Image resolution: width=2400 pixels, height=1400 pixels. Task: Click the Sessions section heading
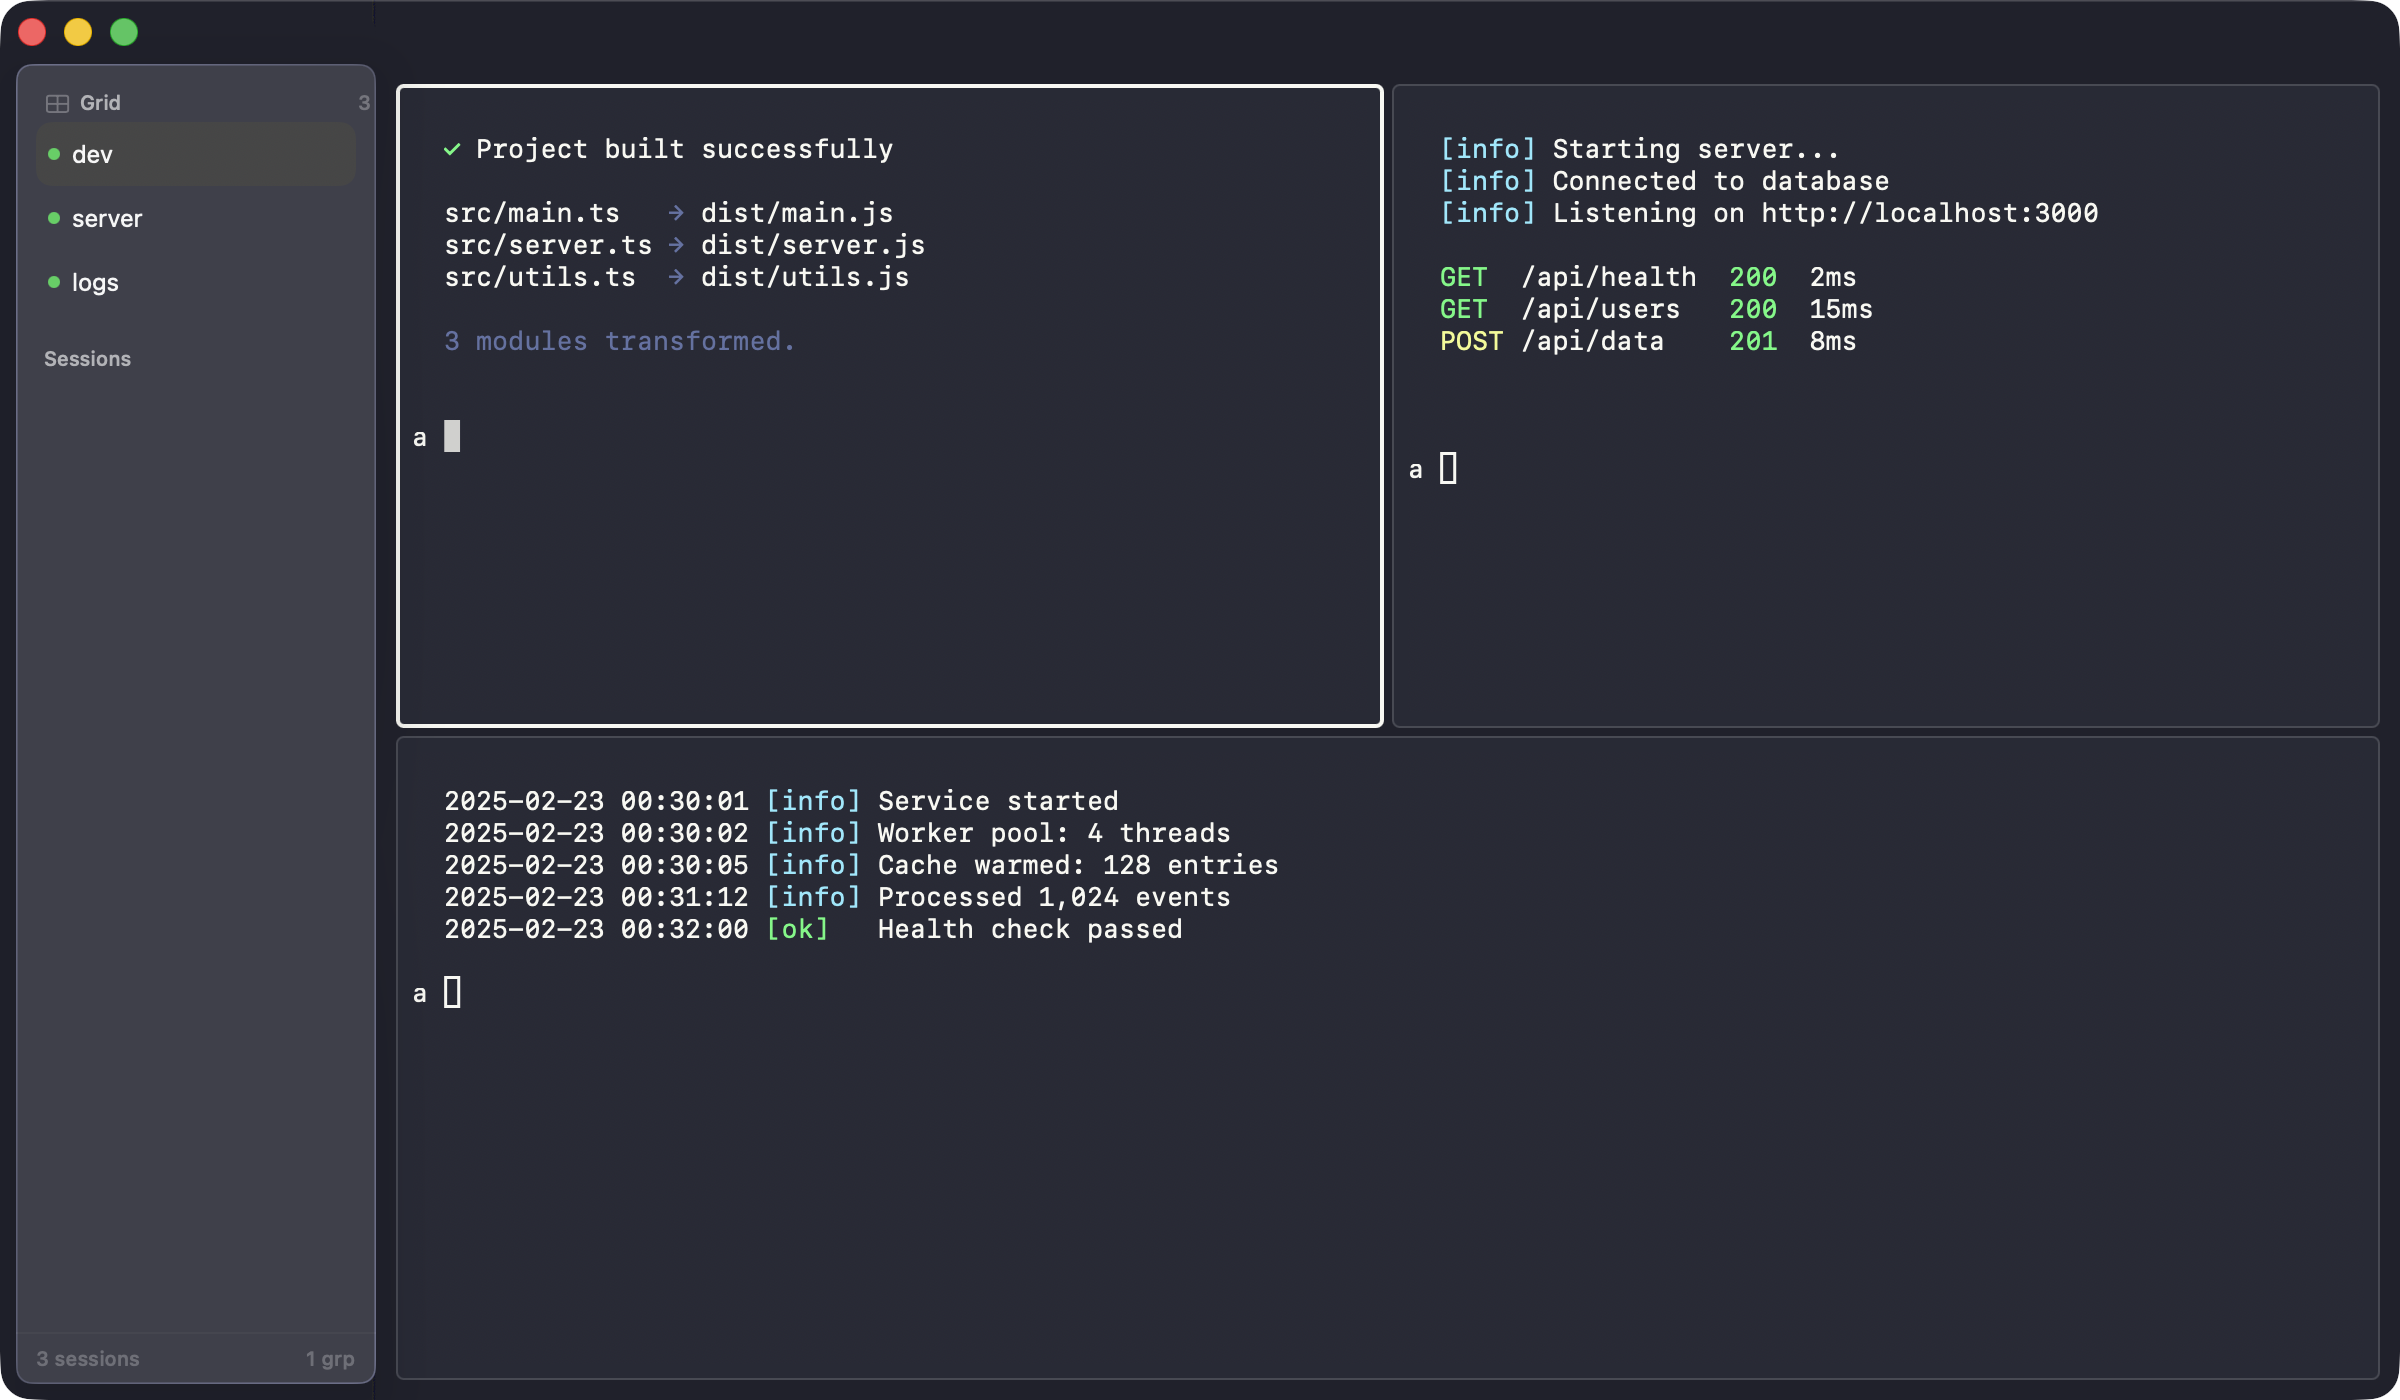[x=87, y=359]
